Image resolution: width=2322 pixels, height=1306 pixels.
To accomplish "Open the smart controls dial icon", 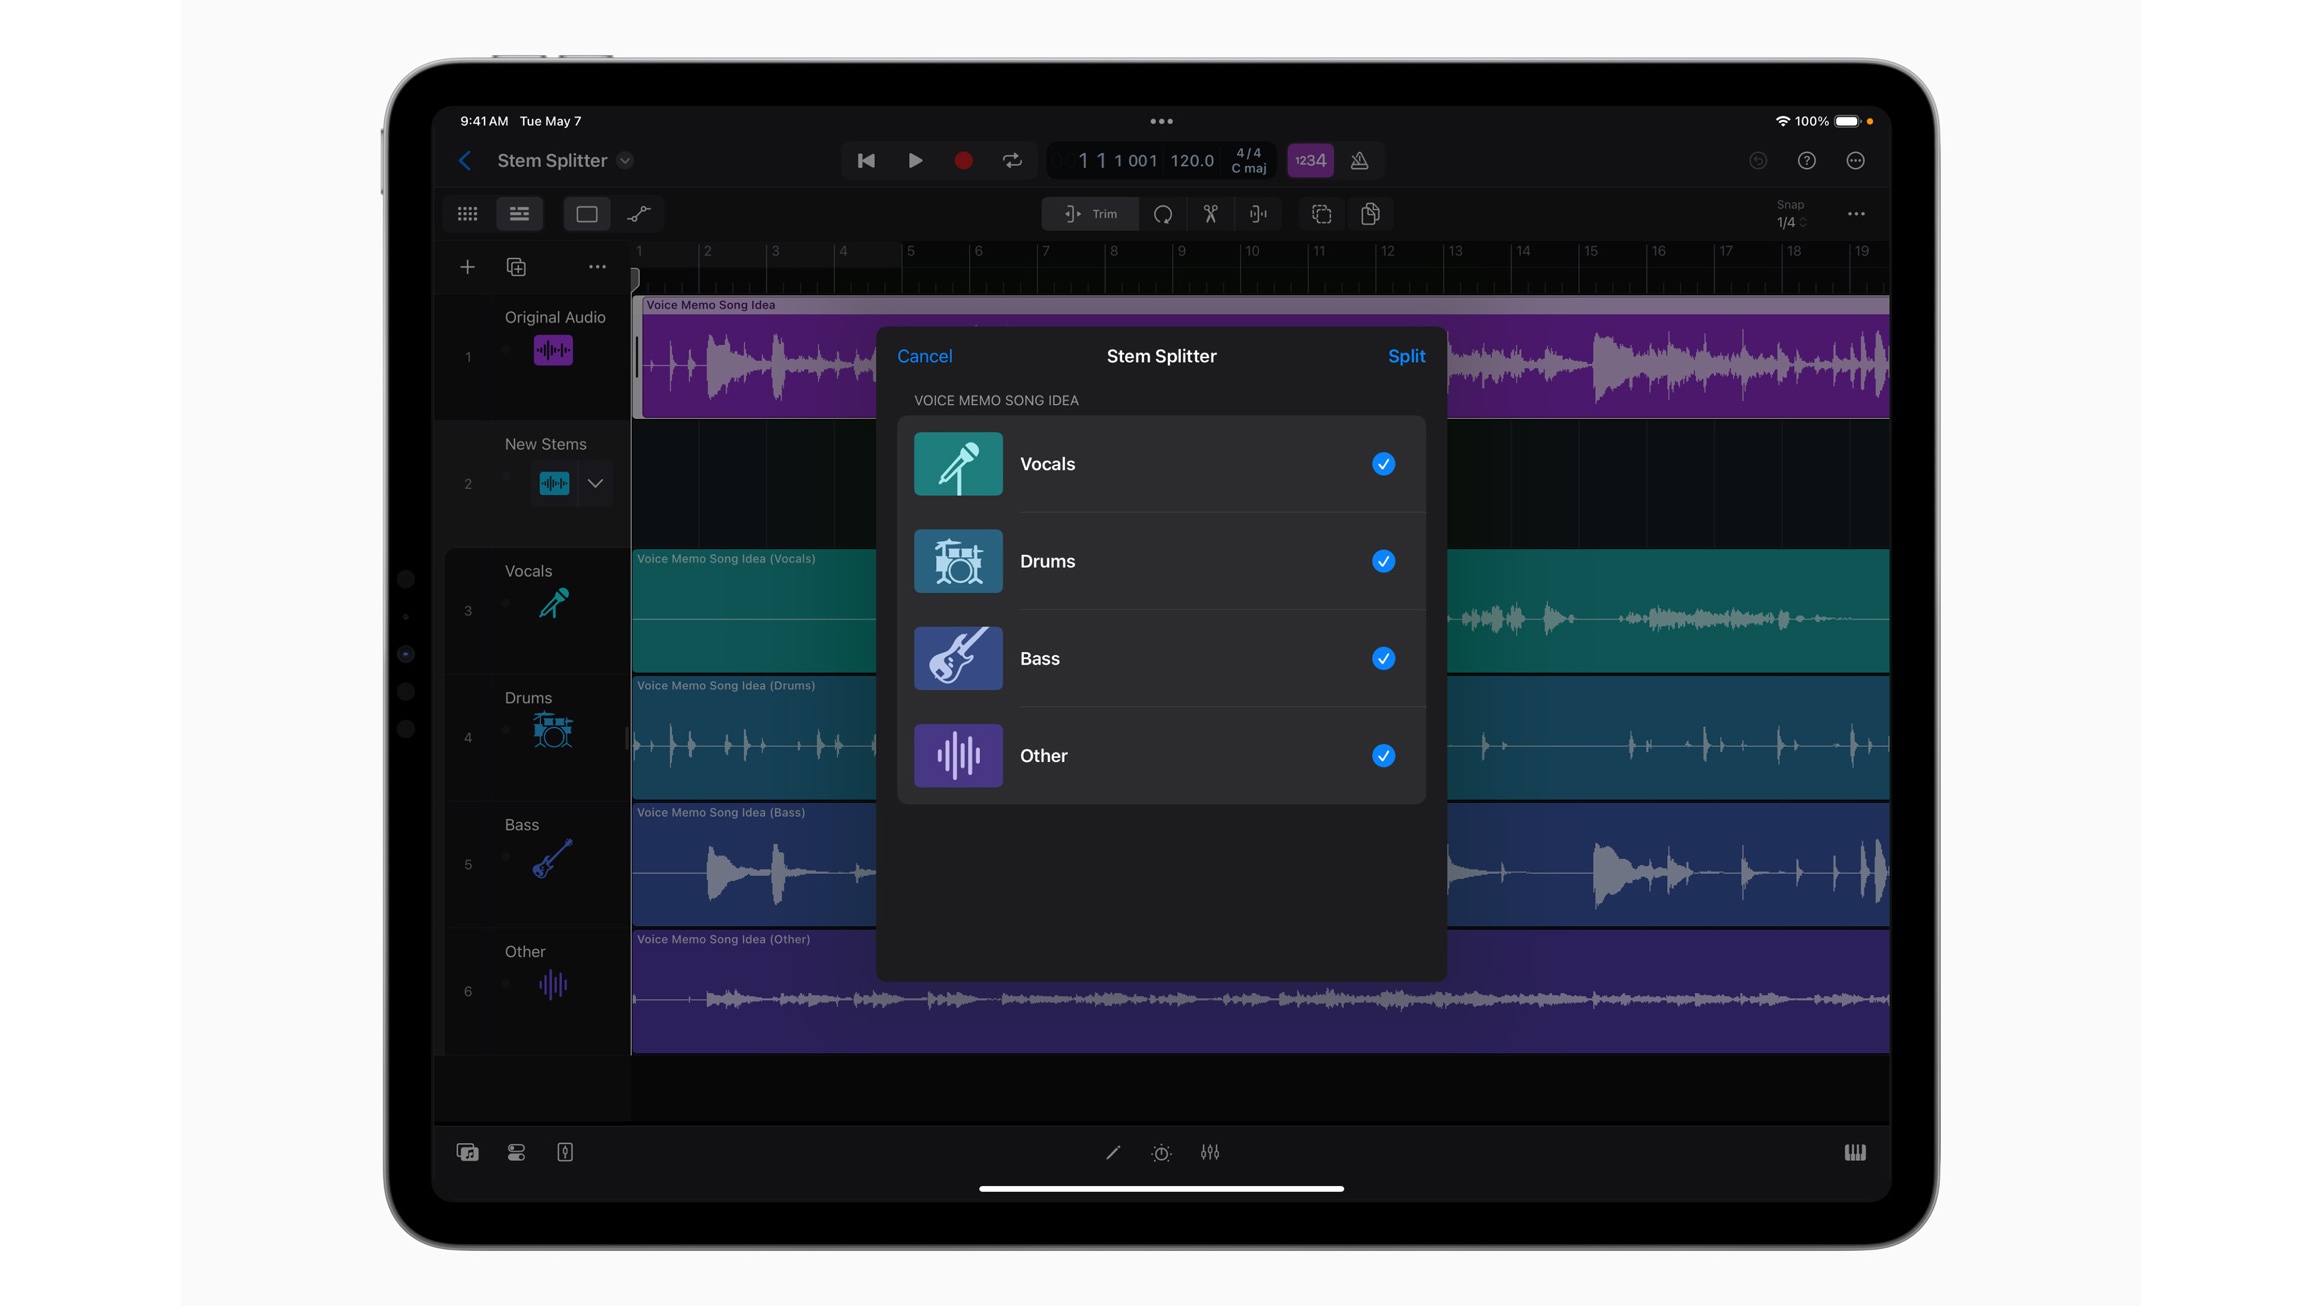I will [x=1161, y=1153].
